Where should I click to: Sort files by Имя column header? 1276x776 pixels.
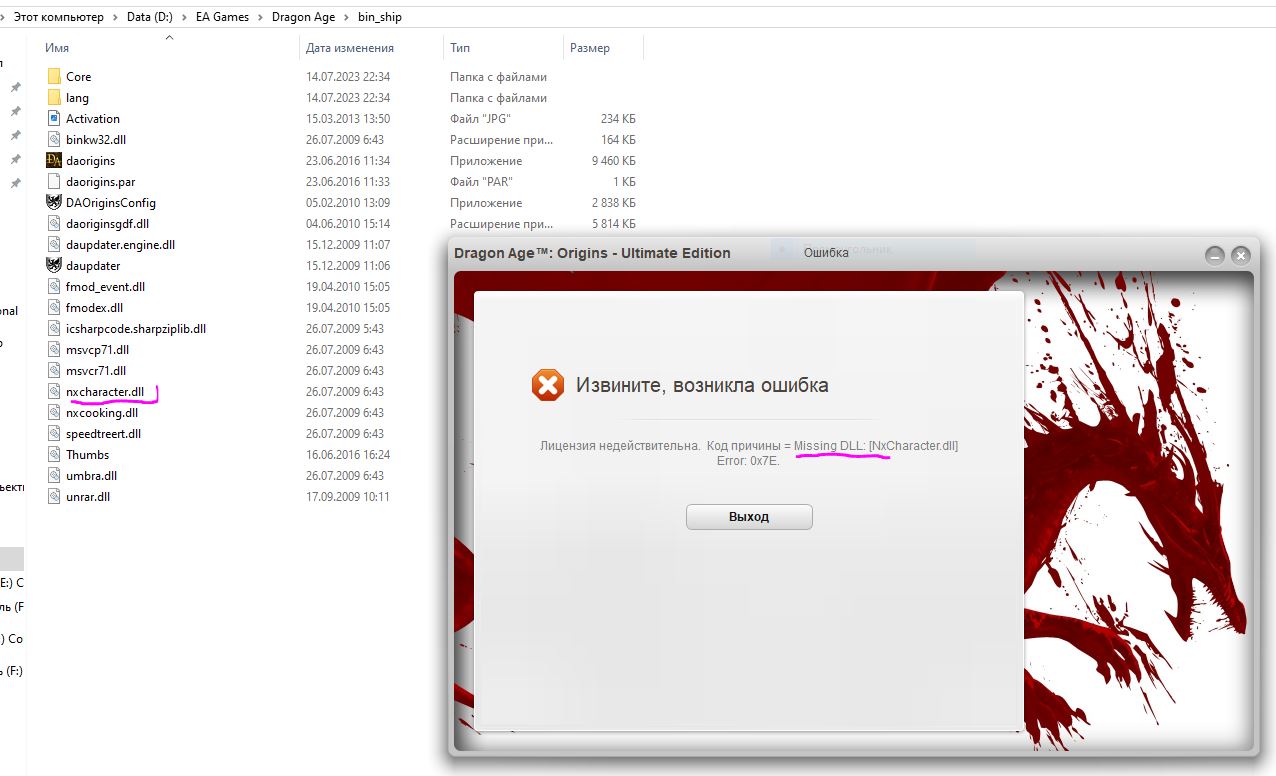tap(57, 48)
